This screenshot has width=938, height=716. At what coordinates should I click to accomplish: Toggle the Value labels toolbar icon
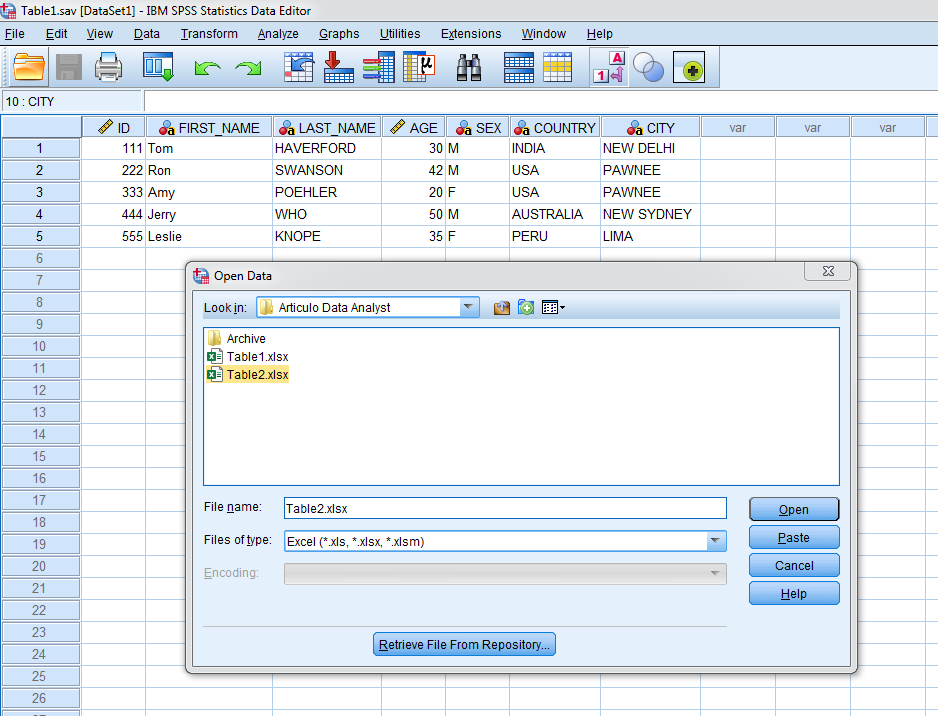(x=609, y=67)
